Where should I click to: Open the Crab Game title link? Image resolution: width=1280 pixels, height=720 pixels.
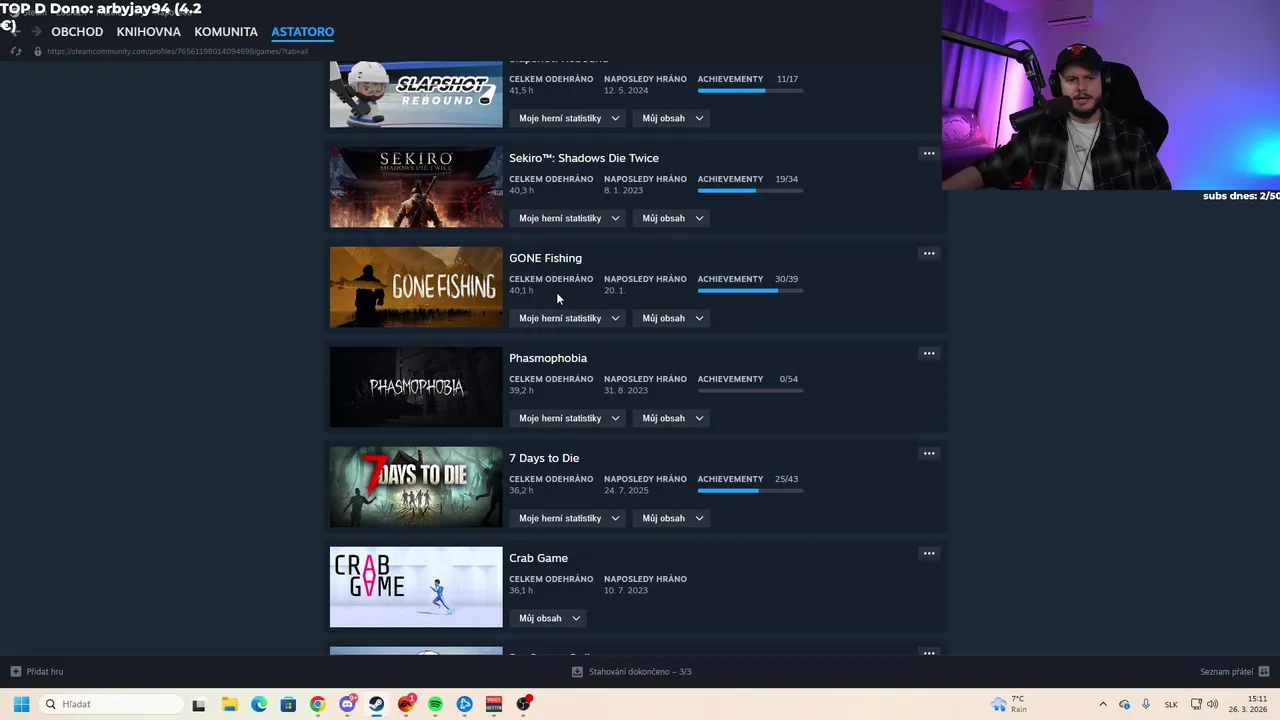pyautogui.click(x=538, y=558)
